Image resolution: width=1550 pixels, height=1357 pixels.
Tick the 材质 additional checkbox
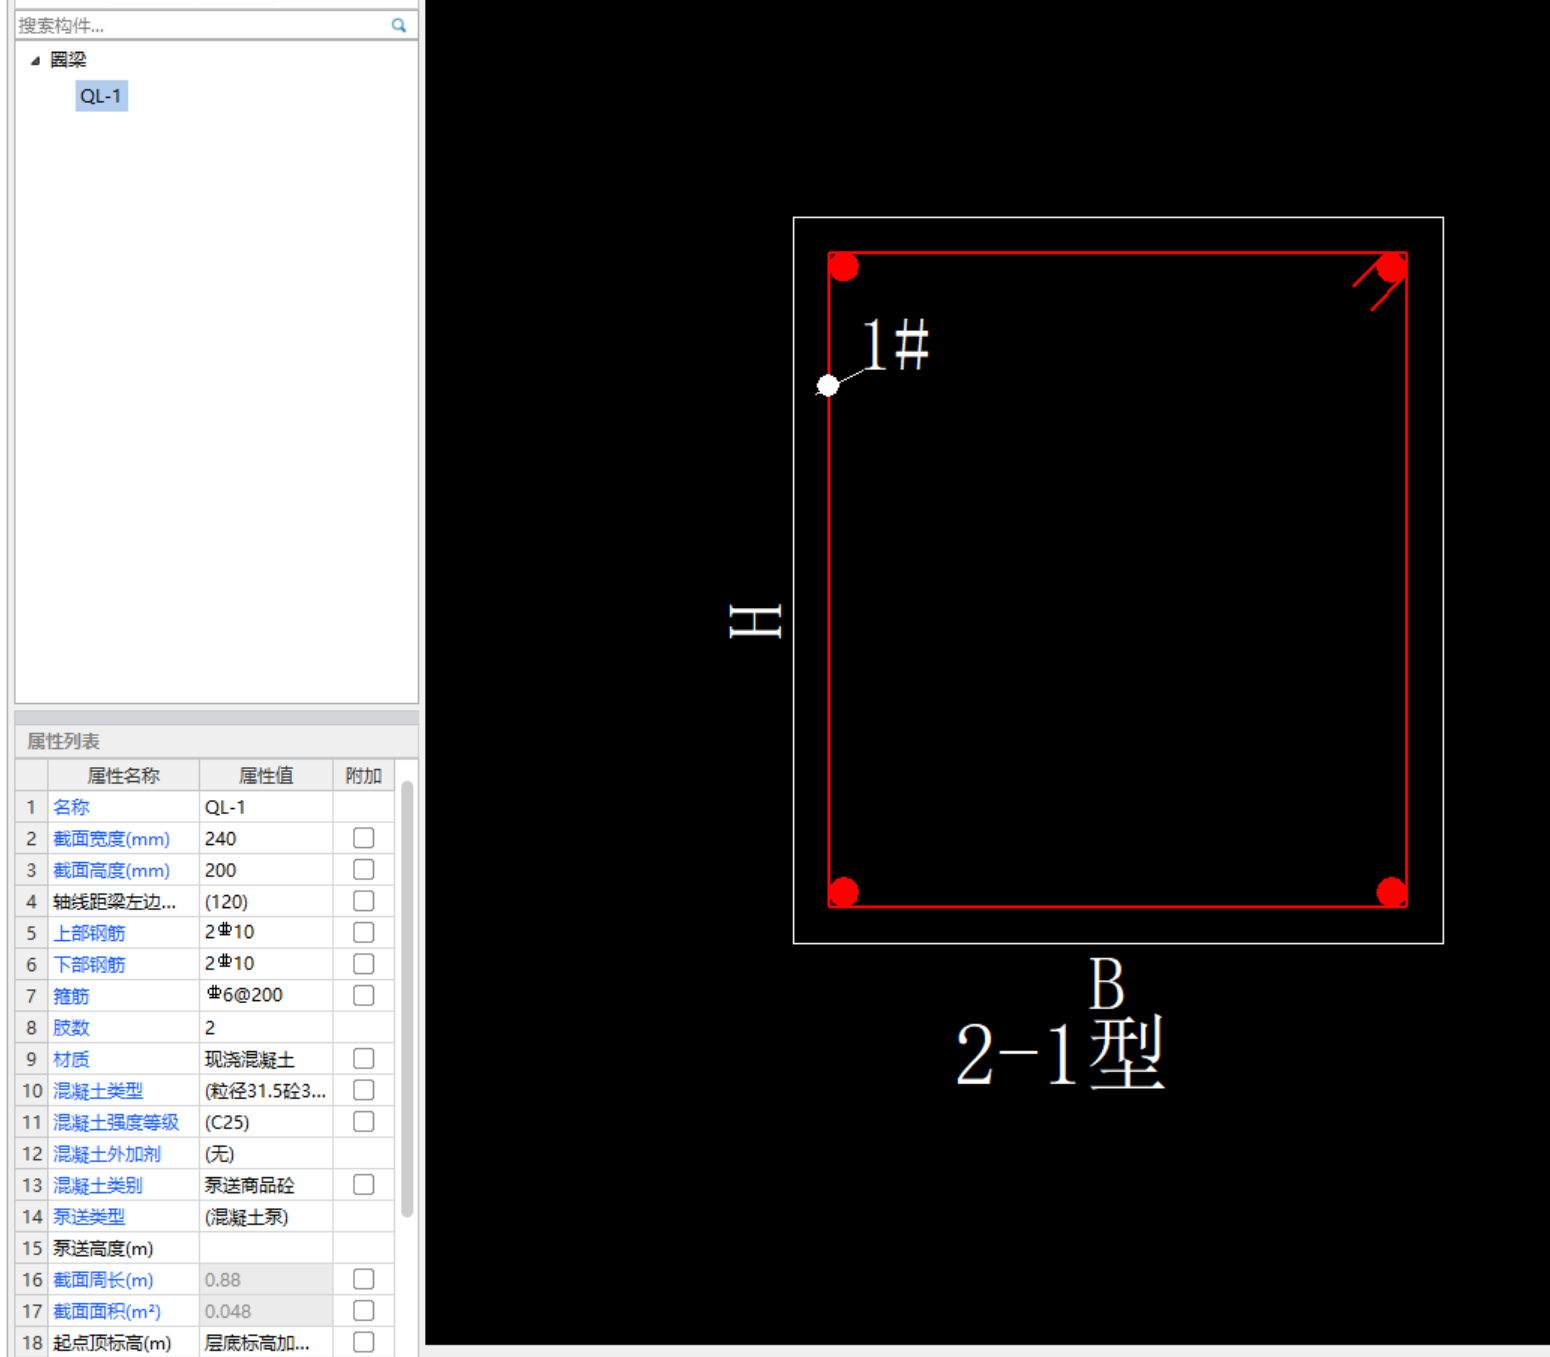pos(364,1059)
